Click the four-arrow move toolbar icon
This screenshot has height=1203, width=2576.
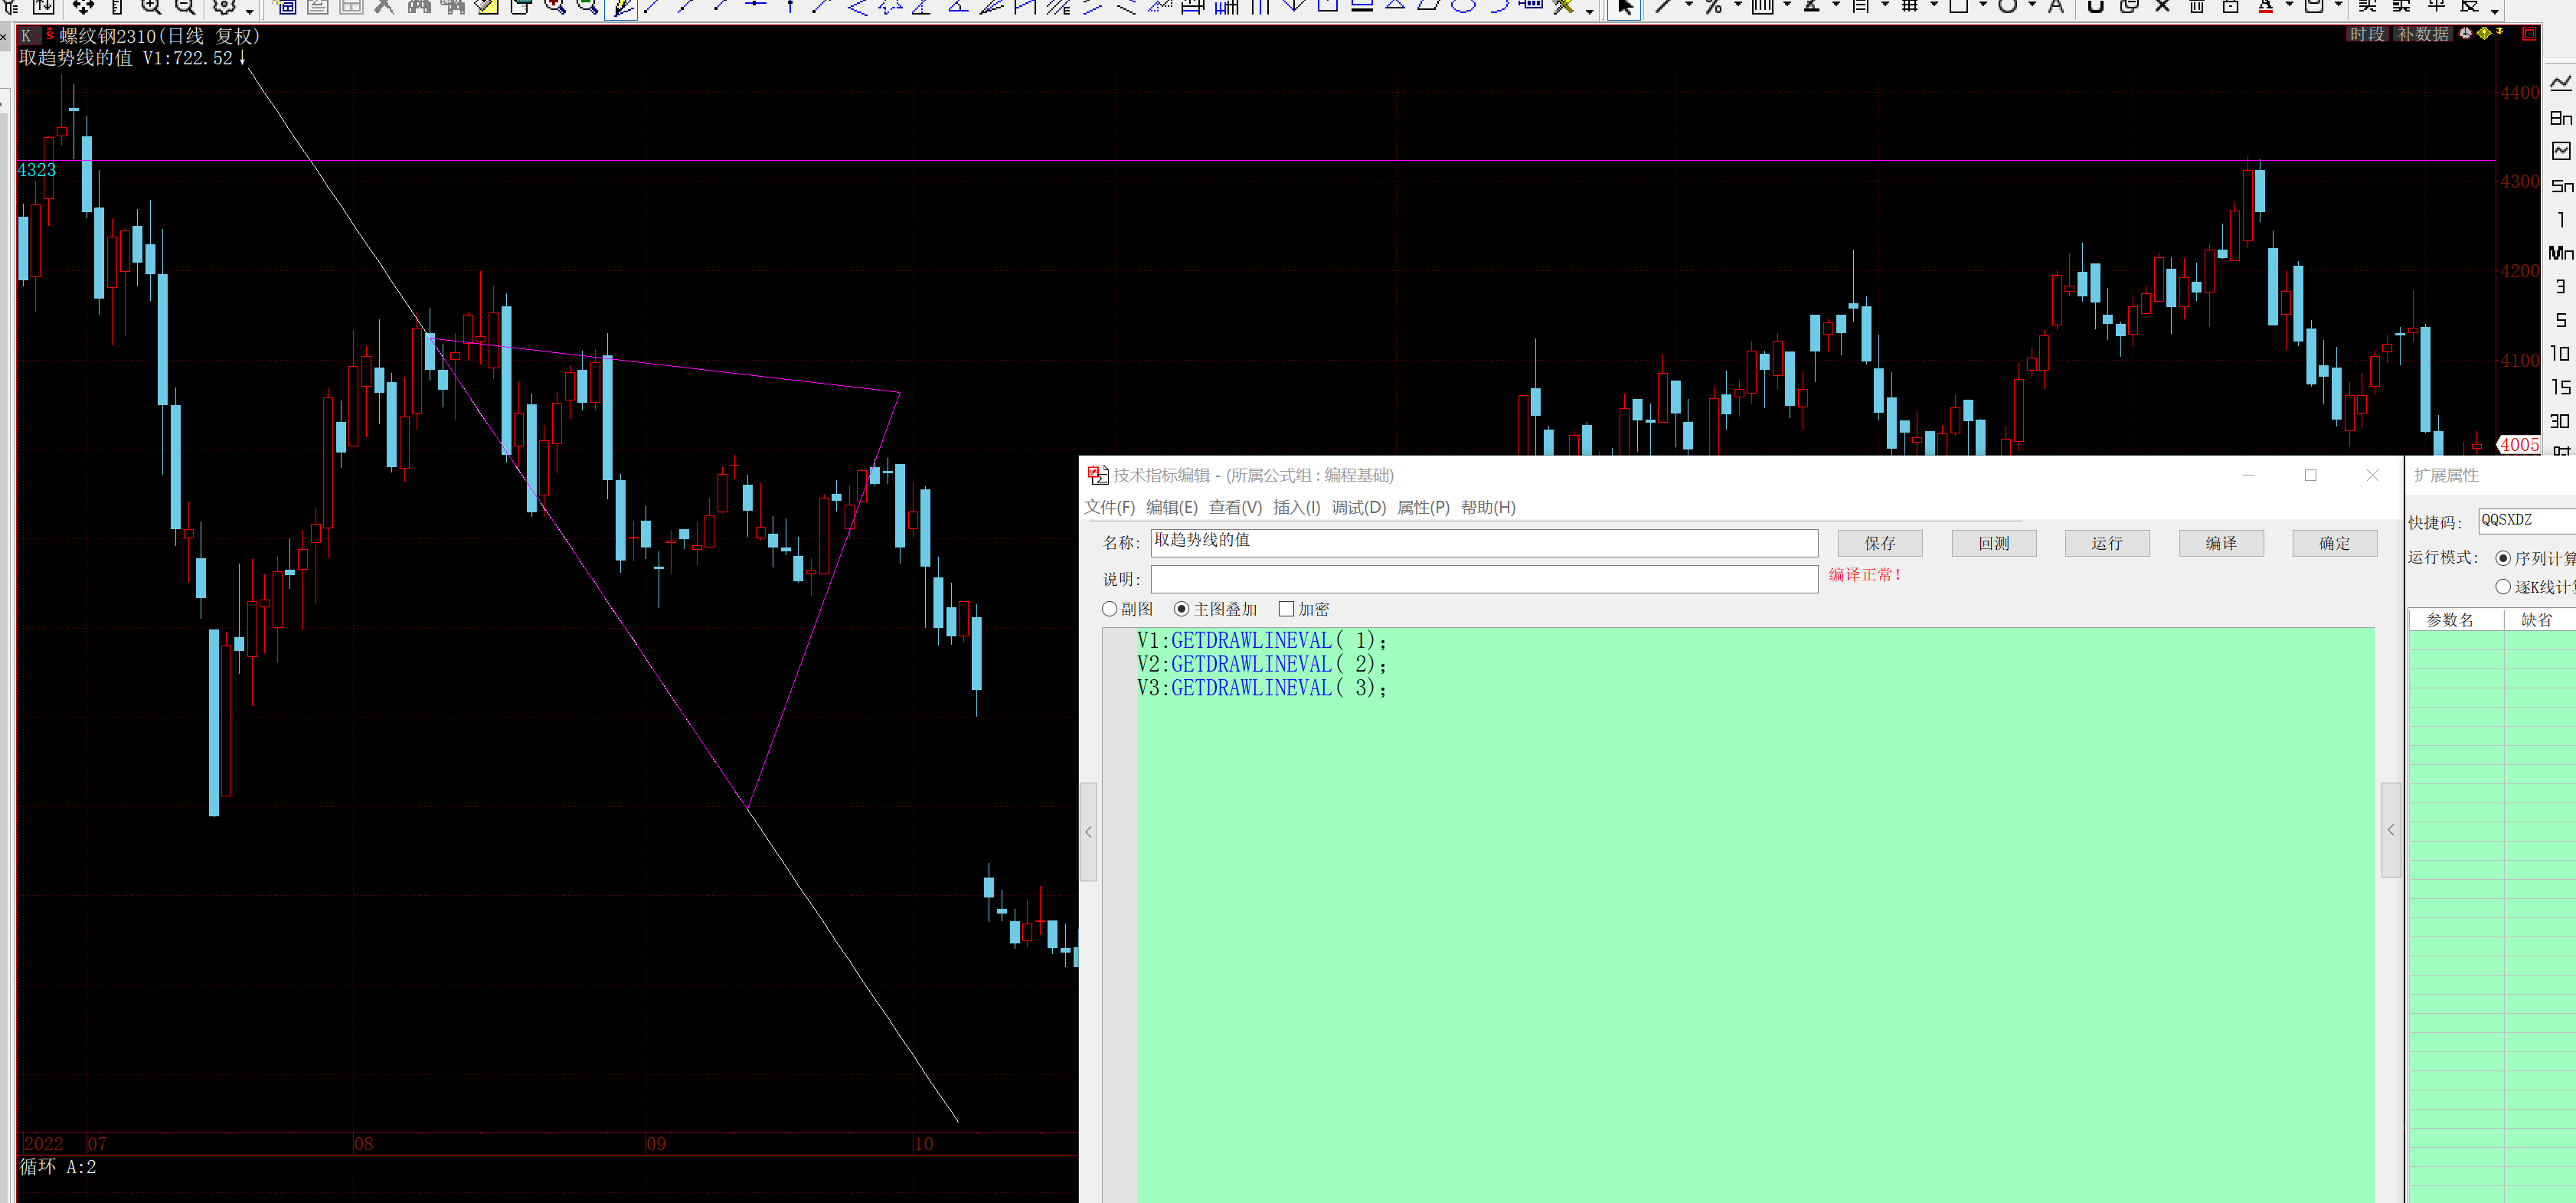pyautogui.click(x=83, y=7)
